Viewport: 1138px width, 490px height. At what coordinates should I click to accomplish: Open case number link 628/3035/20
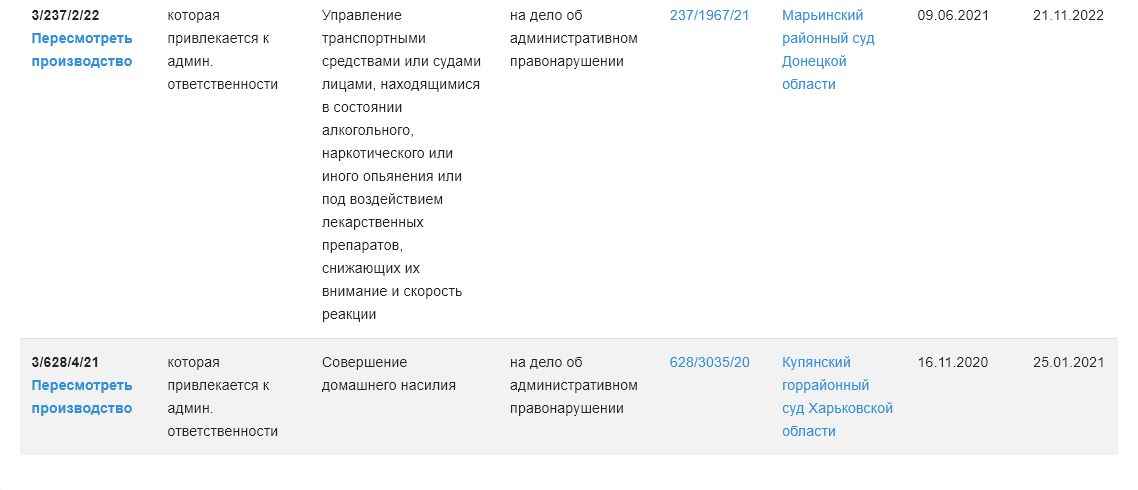pyautogui.click(x=709, y=363)
